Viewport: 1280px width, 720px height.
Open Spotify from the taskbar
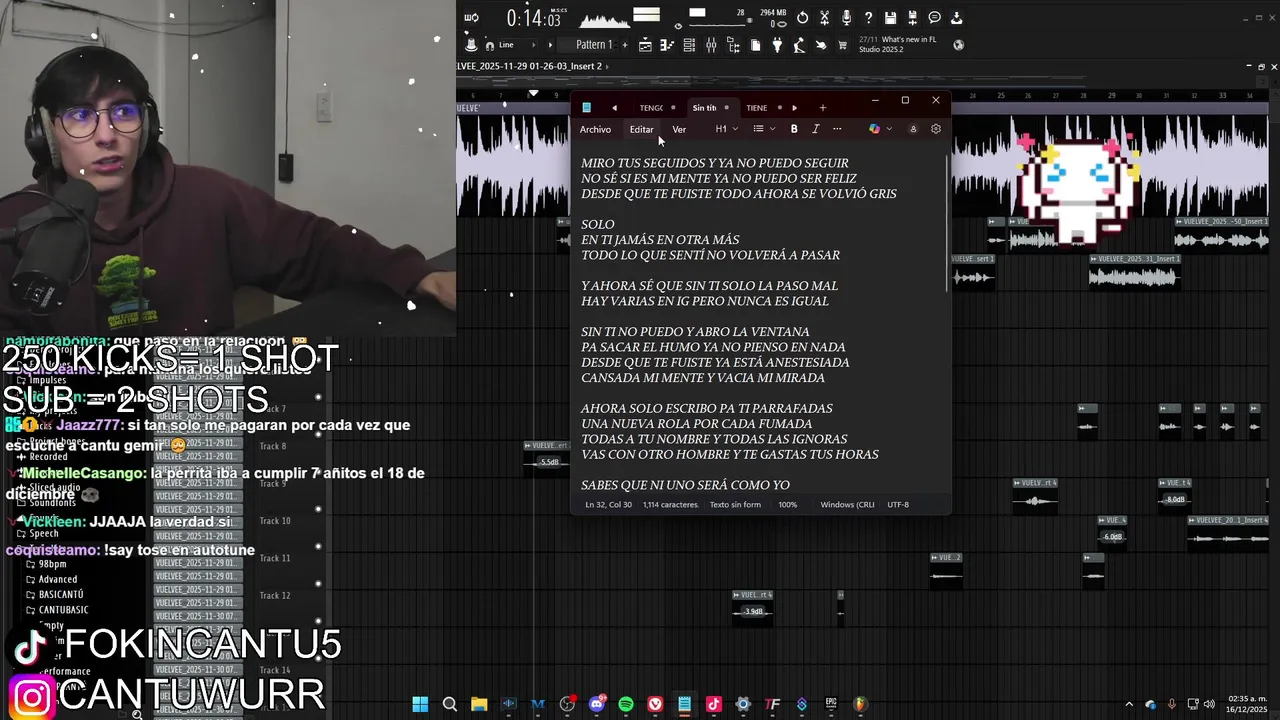click(x=626, y=704)
